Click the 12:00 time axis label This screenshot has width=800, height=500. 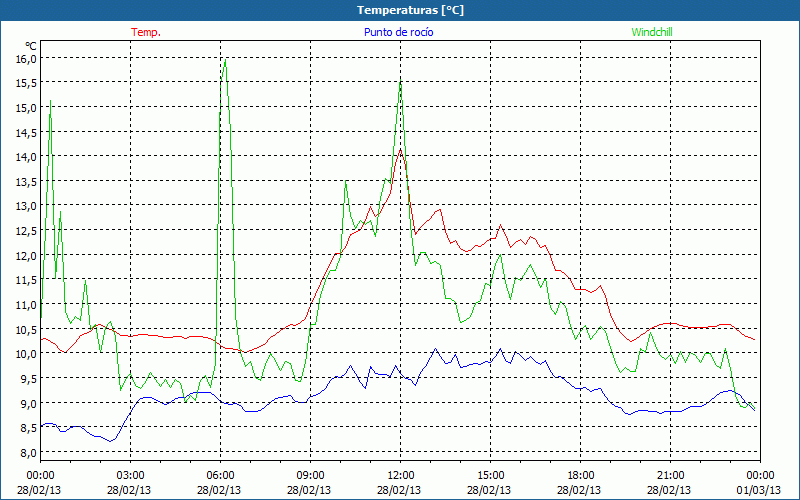coord(399,475)
